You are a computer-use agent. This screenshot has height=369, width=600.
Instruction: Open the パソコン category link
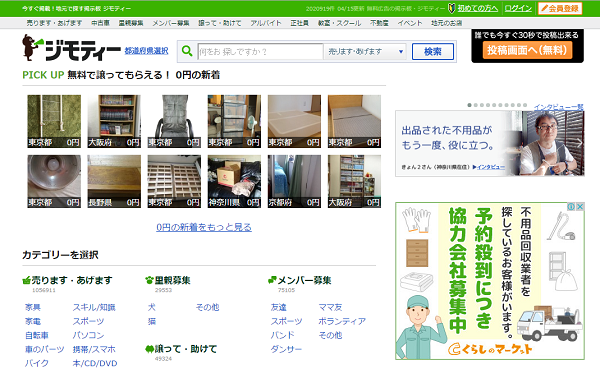[88, 336]
